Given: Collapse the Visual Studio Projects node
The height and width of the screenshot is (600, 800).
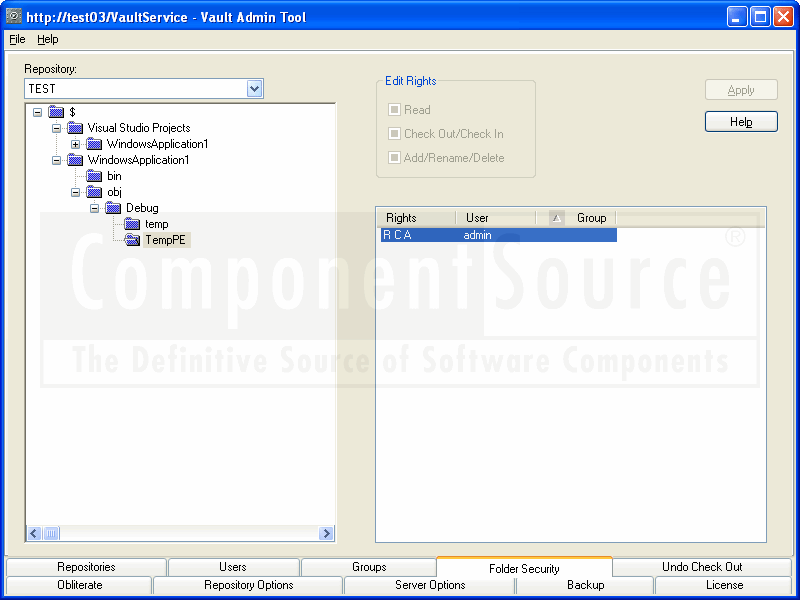Looking at the screenshot, I should [x=57, y=128].
